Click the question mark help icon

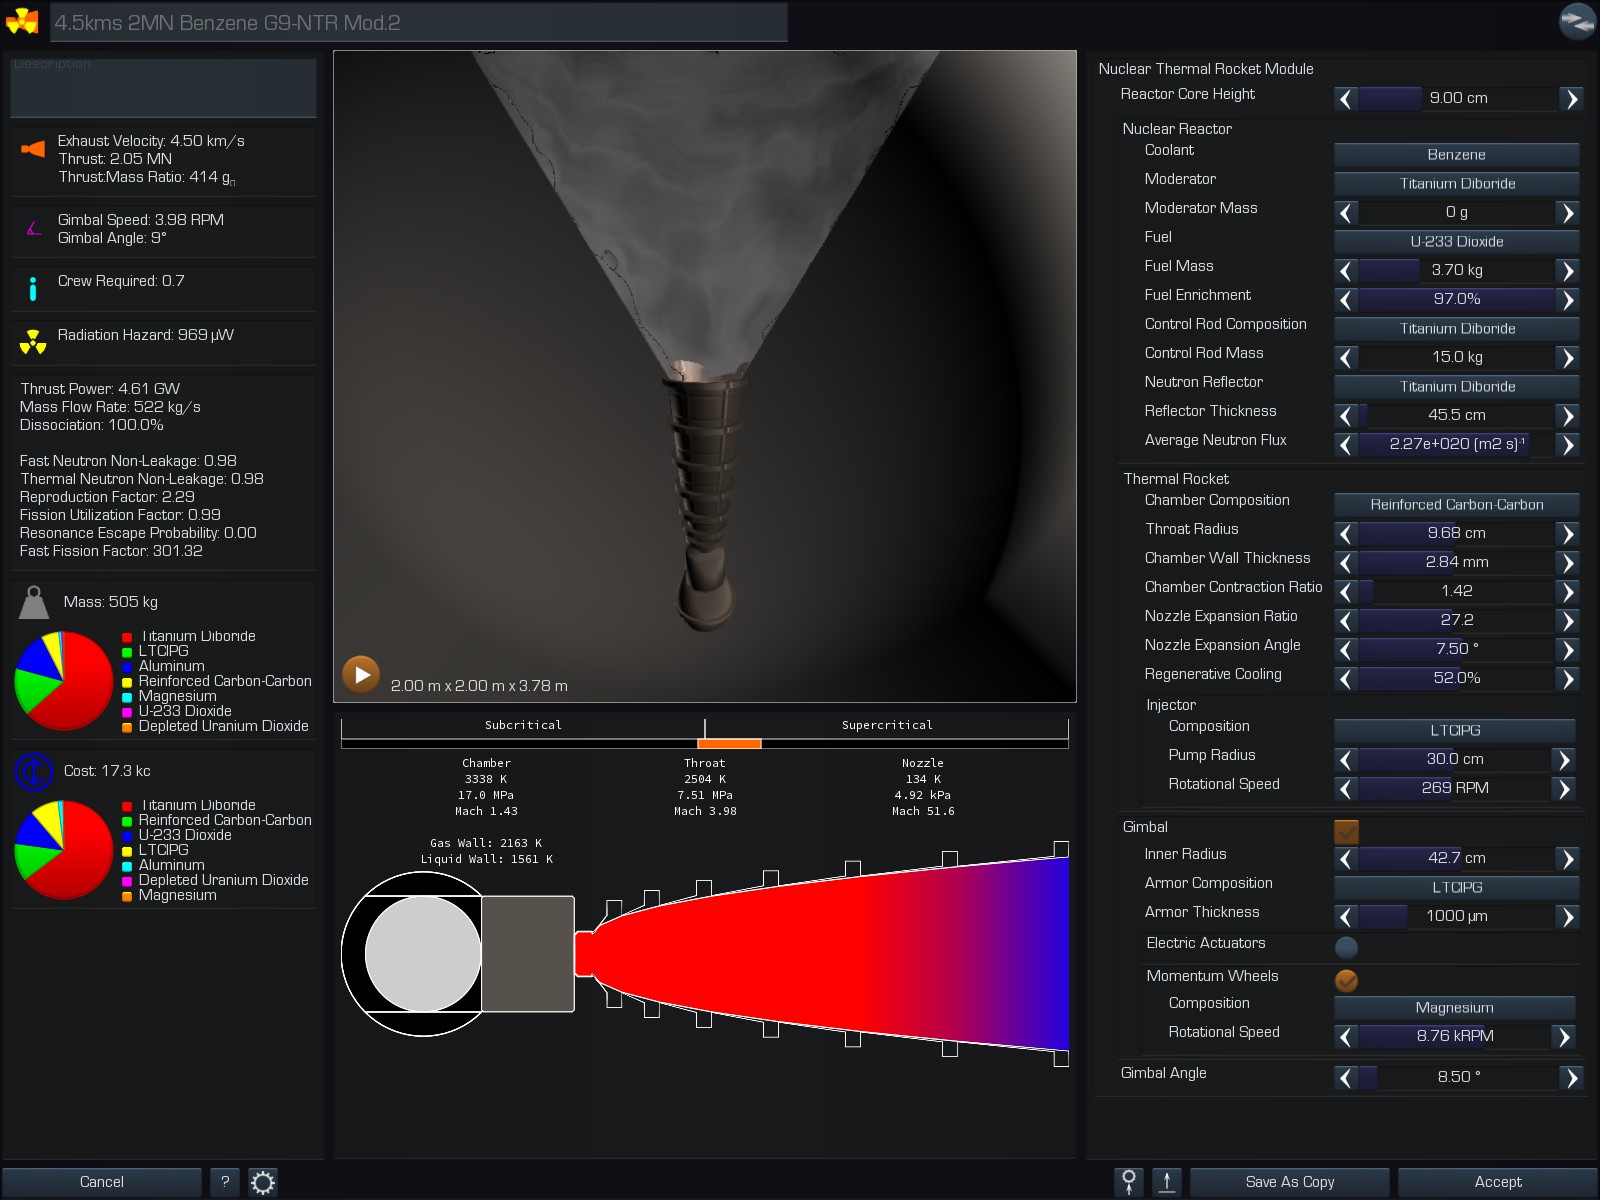225,1182
